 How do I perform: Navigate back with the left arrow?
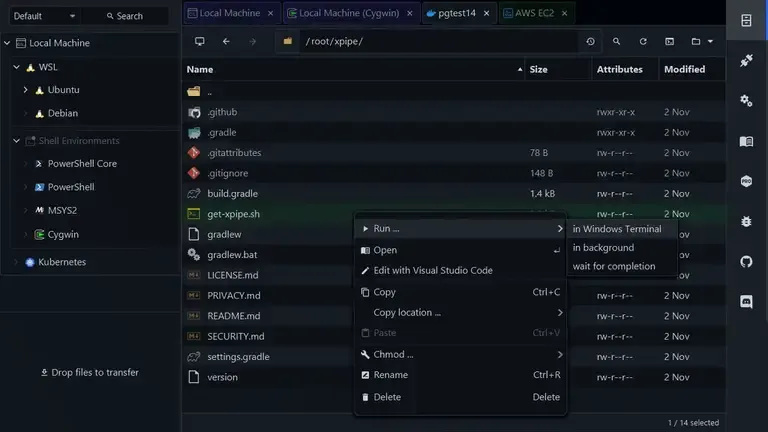pyautogui.click(x=226, y=41)
